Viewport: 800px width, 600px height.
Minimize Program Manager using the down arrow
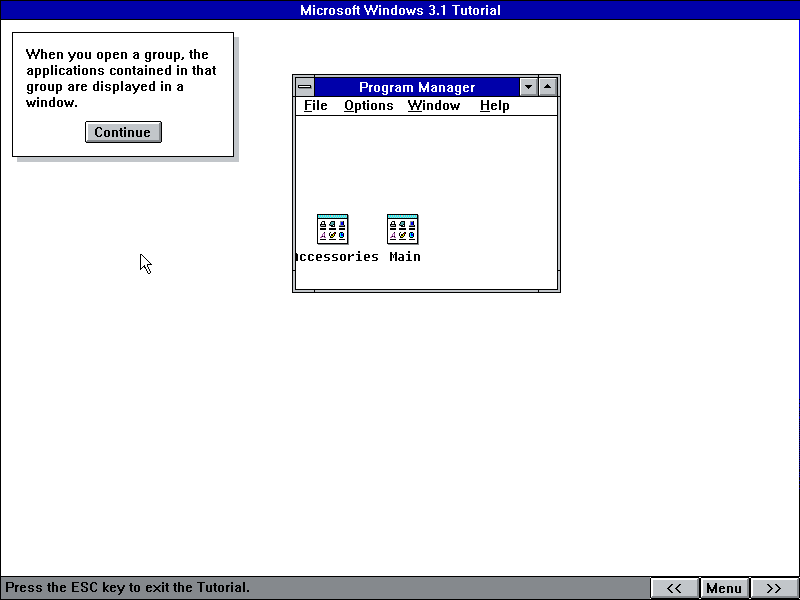click(x=529, y=87)
